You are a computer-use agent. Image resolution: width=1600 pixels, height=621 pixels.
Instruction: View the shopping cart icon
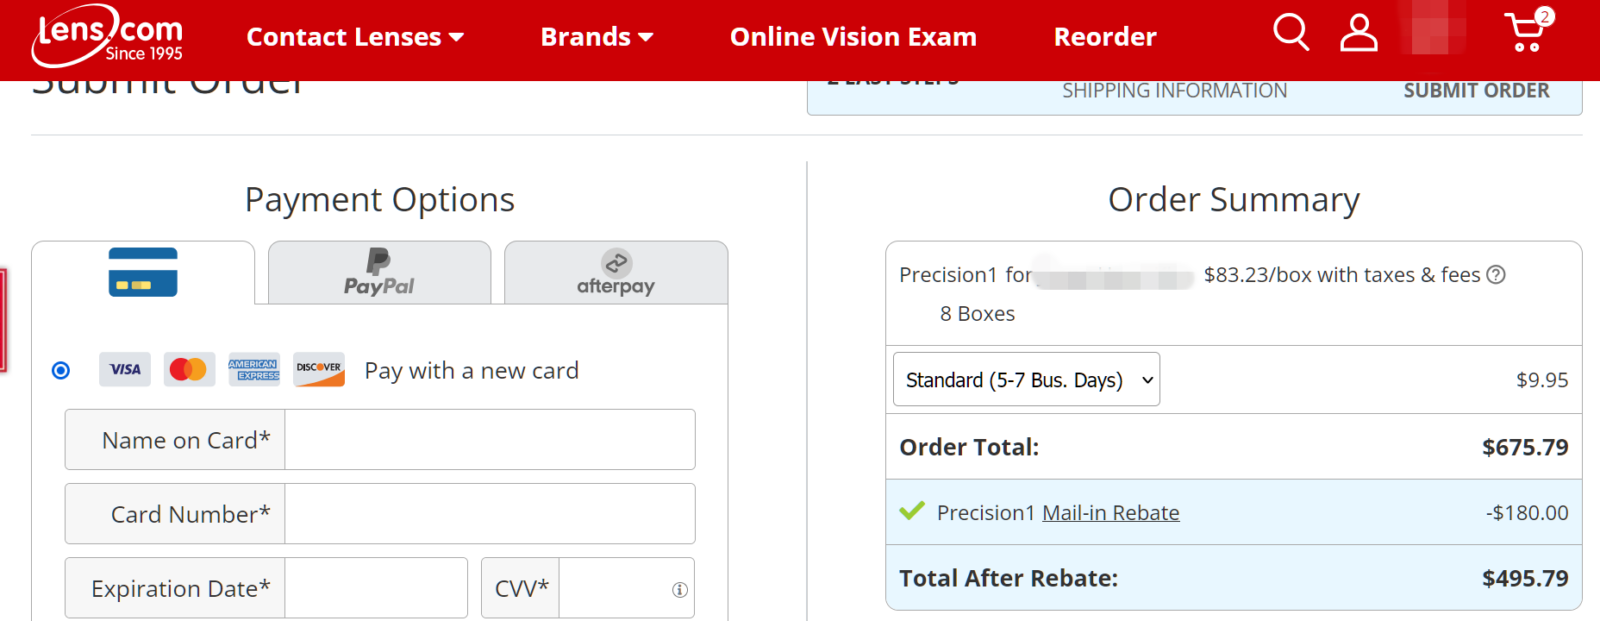[1527, 31]
